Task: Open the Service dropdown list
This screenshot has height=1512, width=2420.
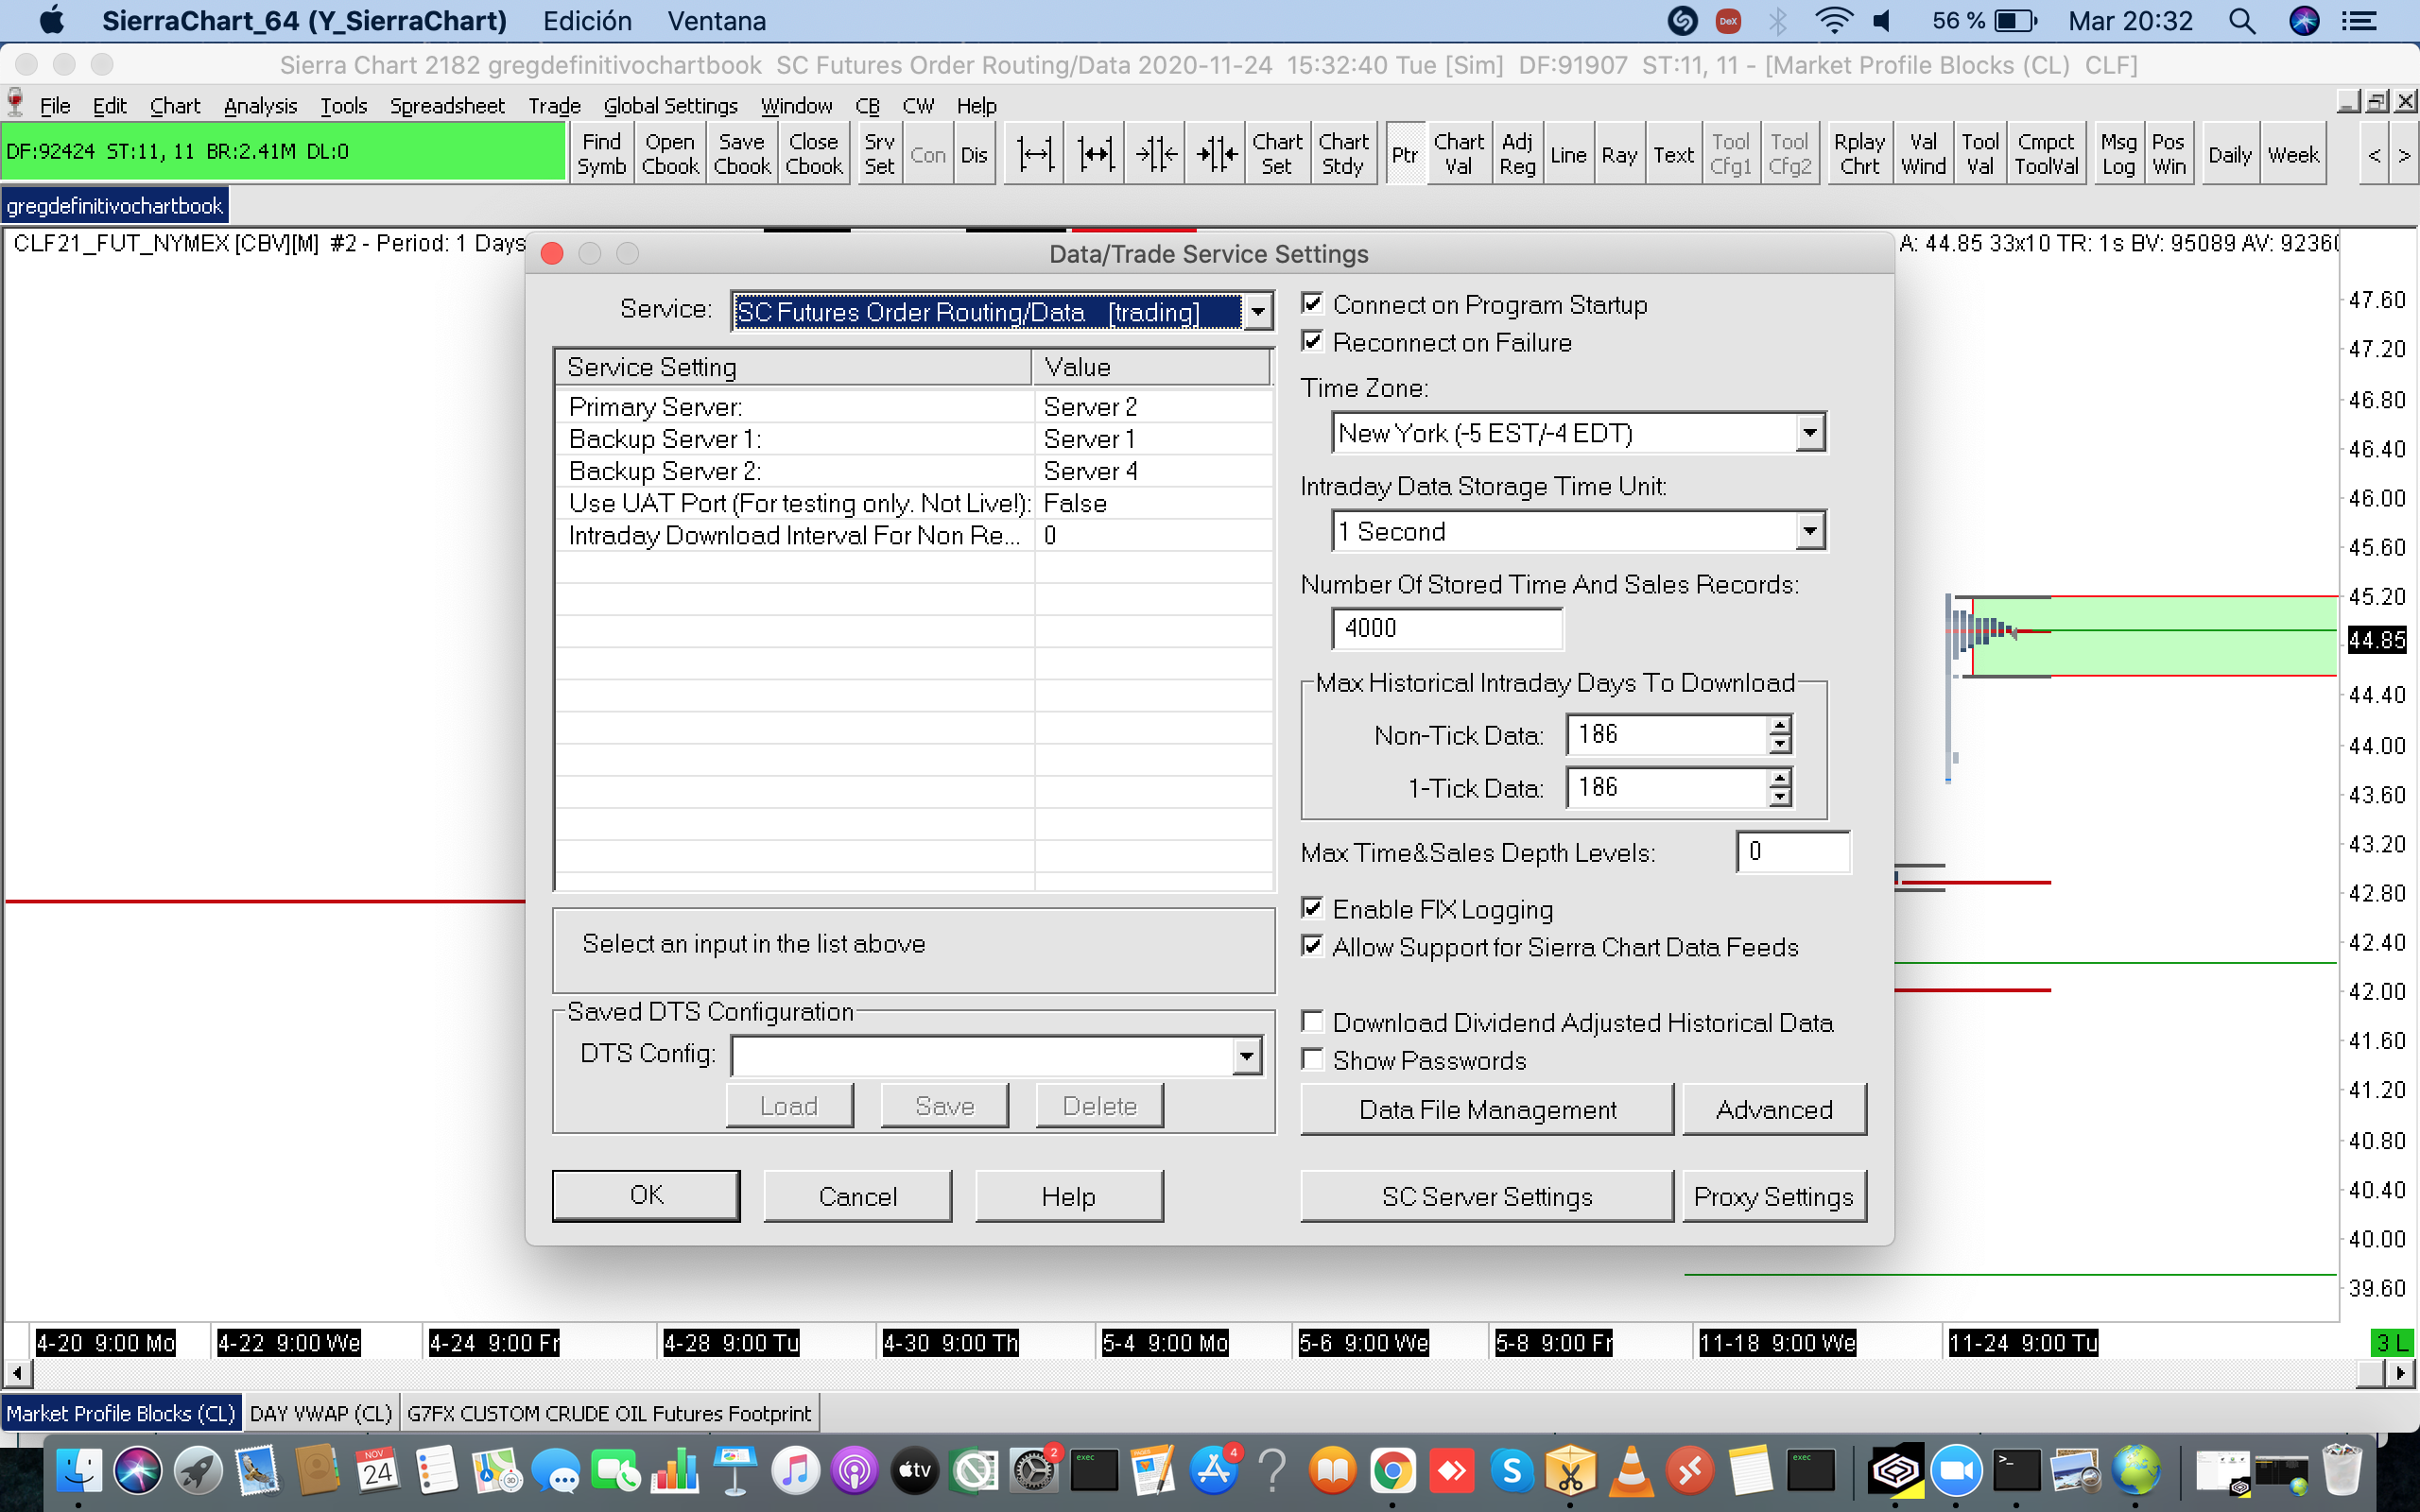Action: click(x=1257, y=312)
